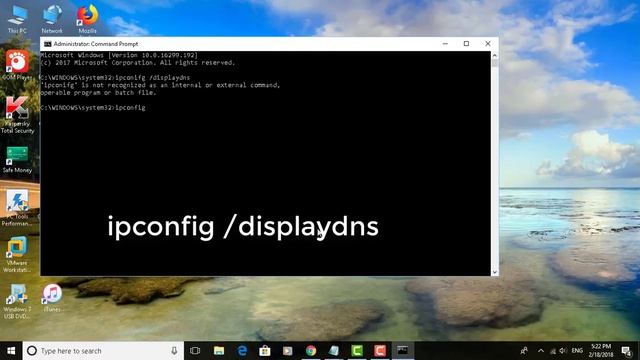Open the People icon in system tray

[x=524, y=351]
